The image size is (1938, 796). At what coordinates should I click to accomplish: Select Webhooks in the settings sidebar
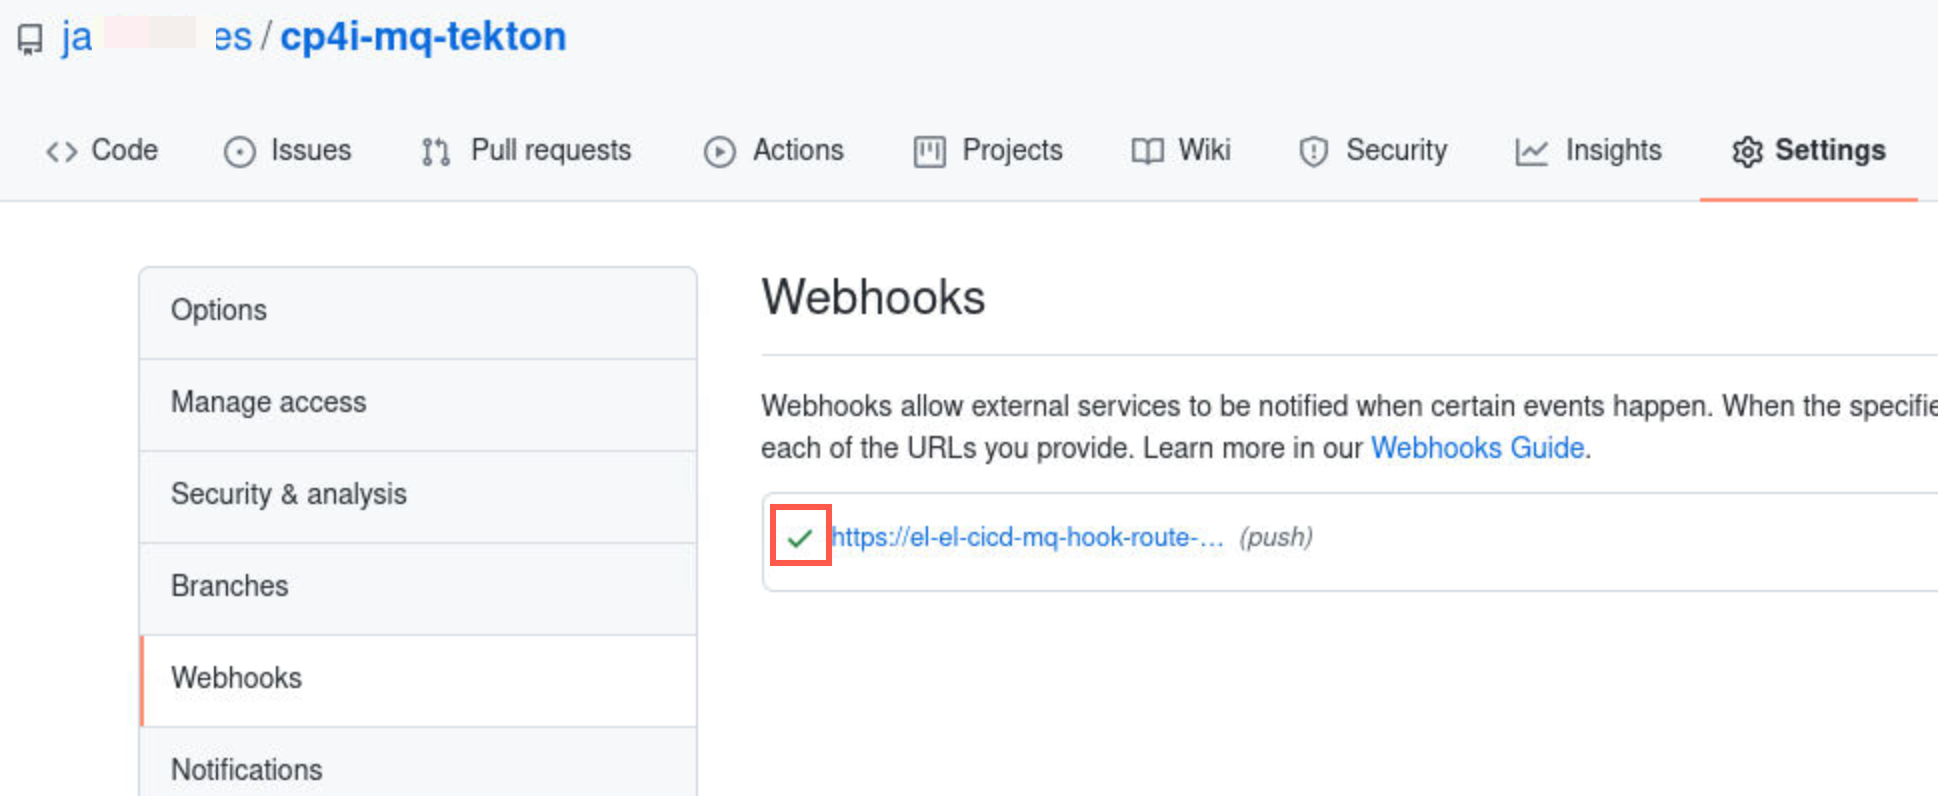418,680
